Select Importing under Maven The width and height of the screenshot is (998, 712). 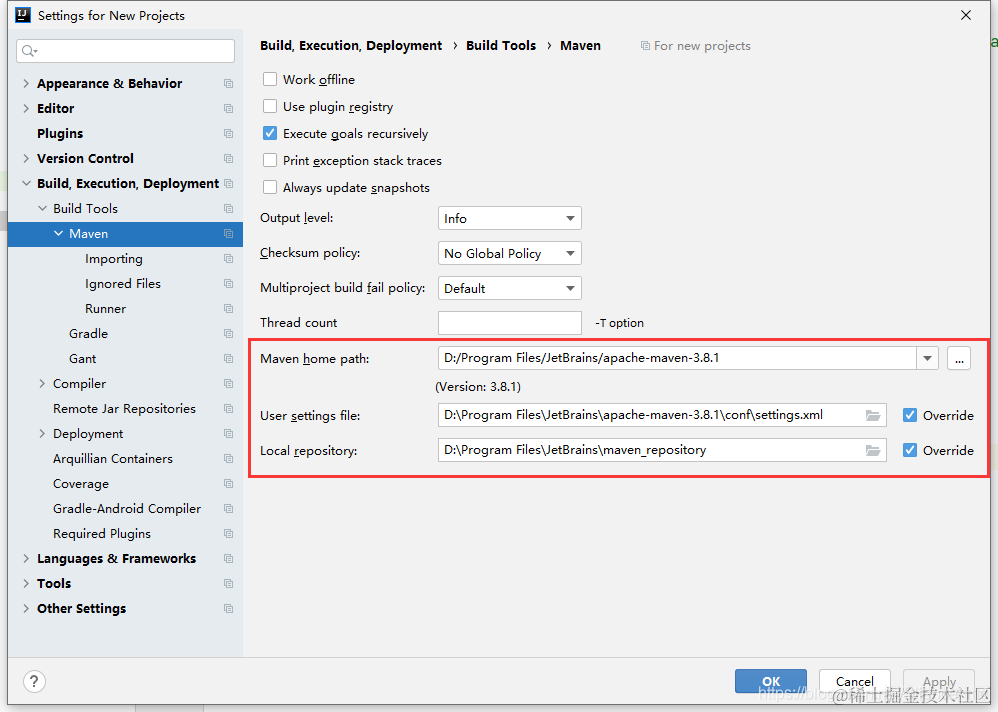114,259
